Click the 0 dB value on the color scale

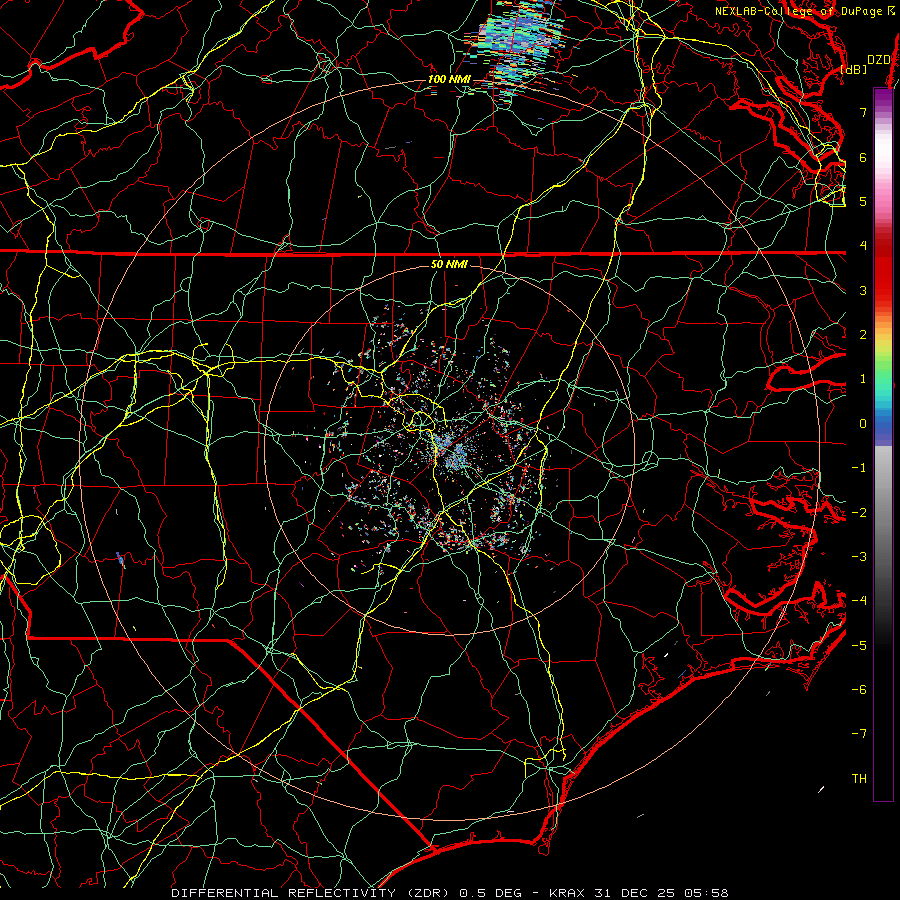(863, 424)
